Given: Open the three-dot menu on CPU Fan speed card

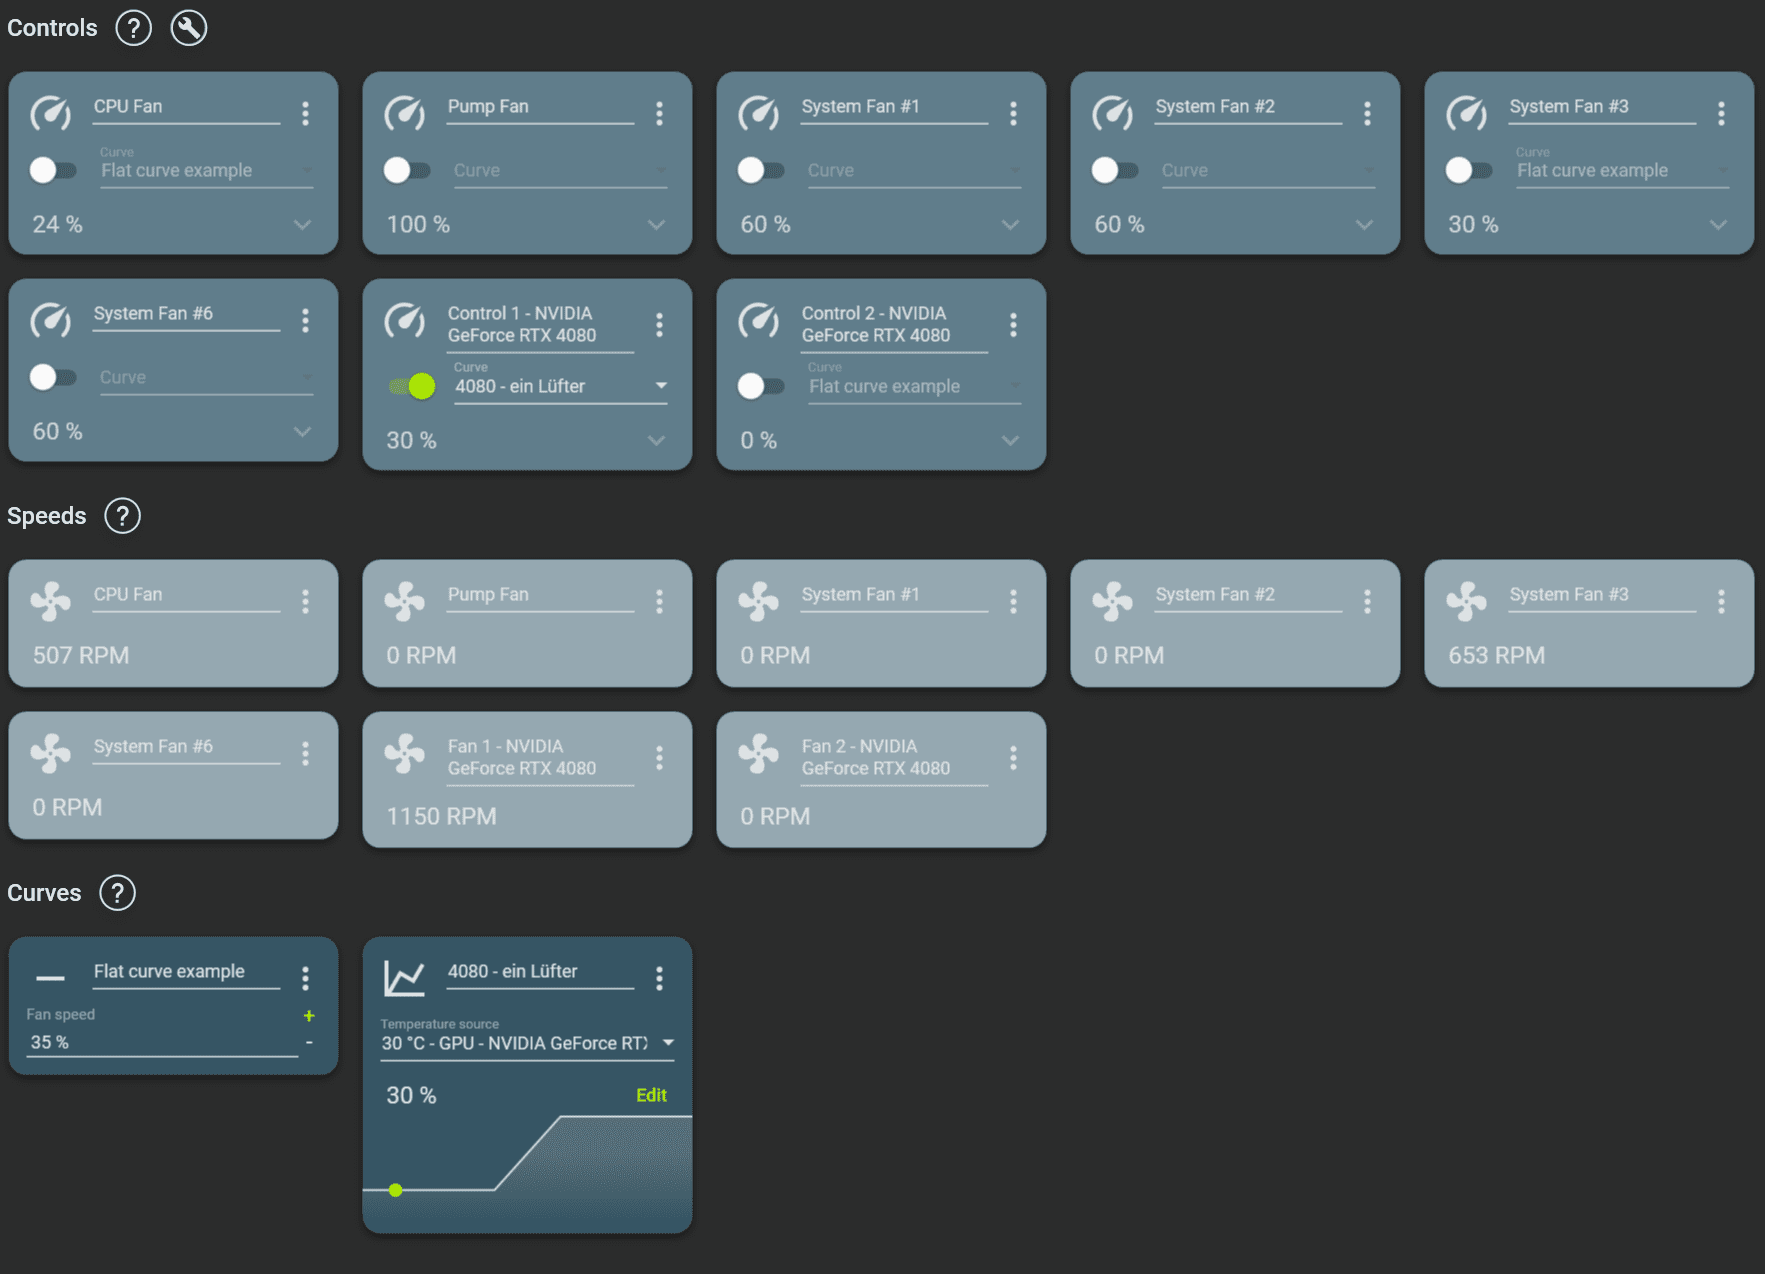Looking at the screenshot, I should coord(305,601).
